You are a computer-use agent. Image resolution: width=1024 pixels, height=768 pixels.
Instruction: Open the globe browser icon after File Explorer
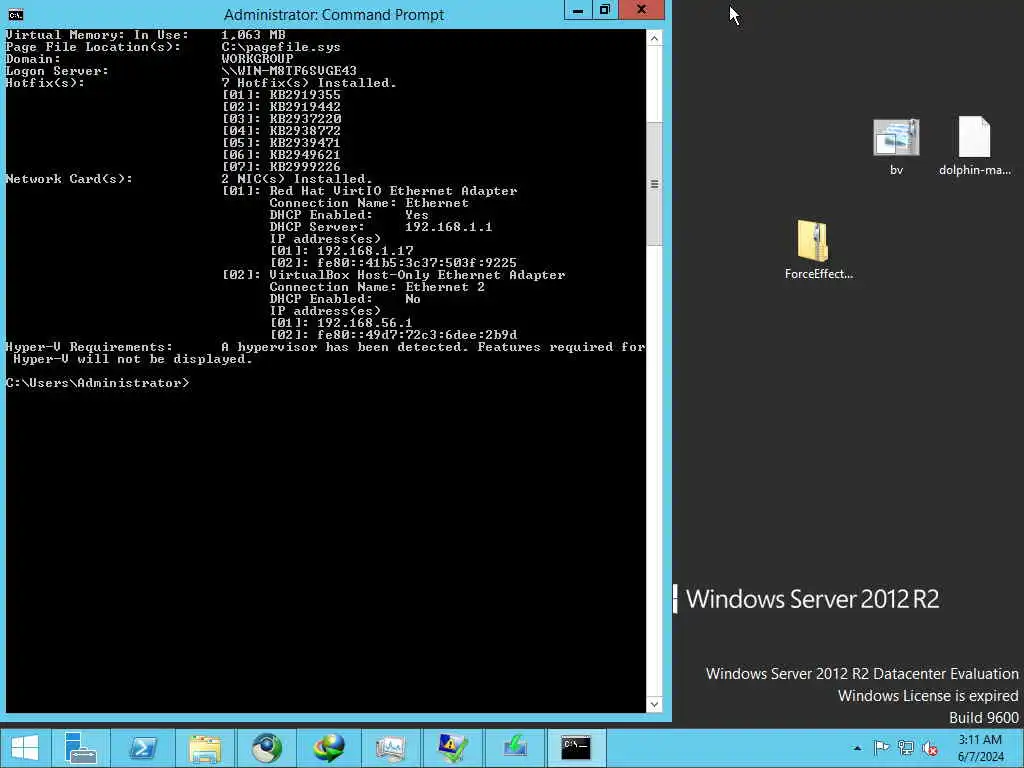tap(266, 748)
